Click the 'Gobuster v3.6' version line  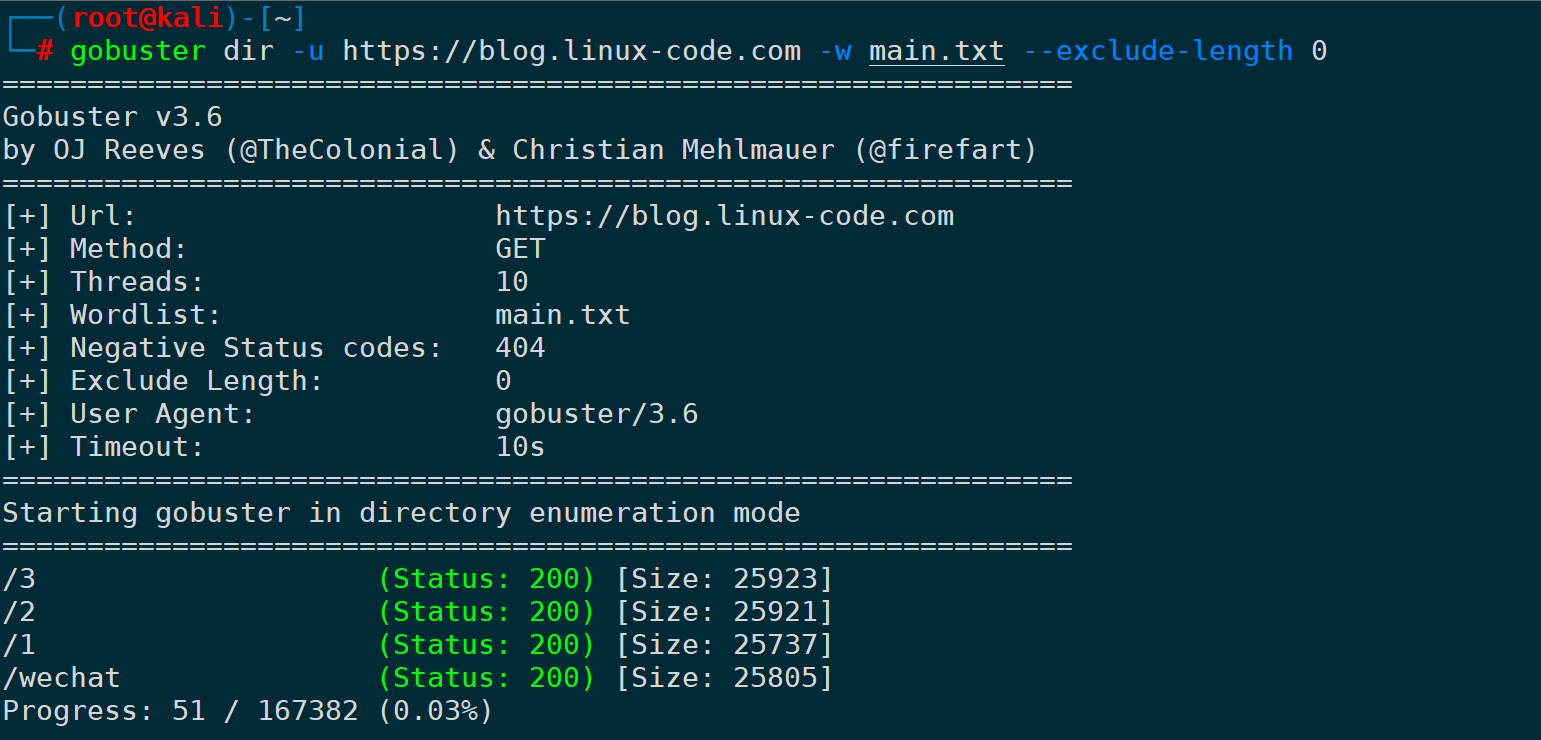point(112,117)
